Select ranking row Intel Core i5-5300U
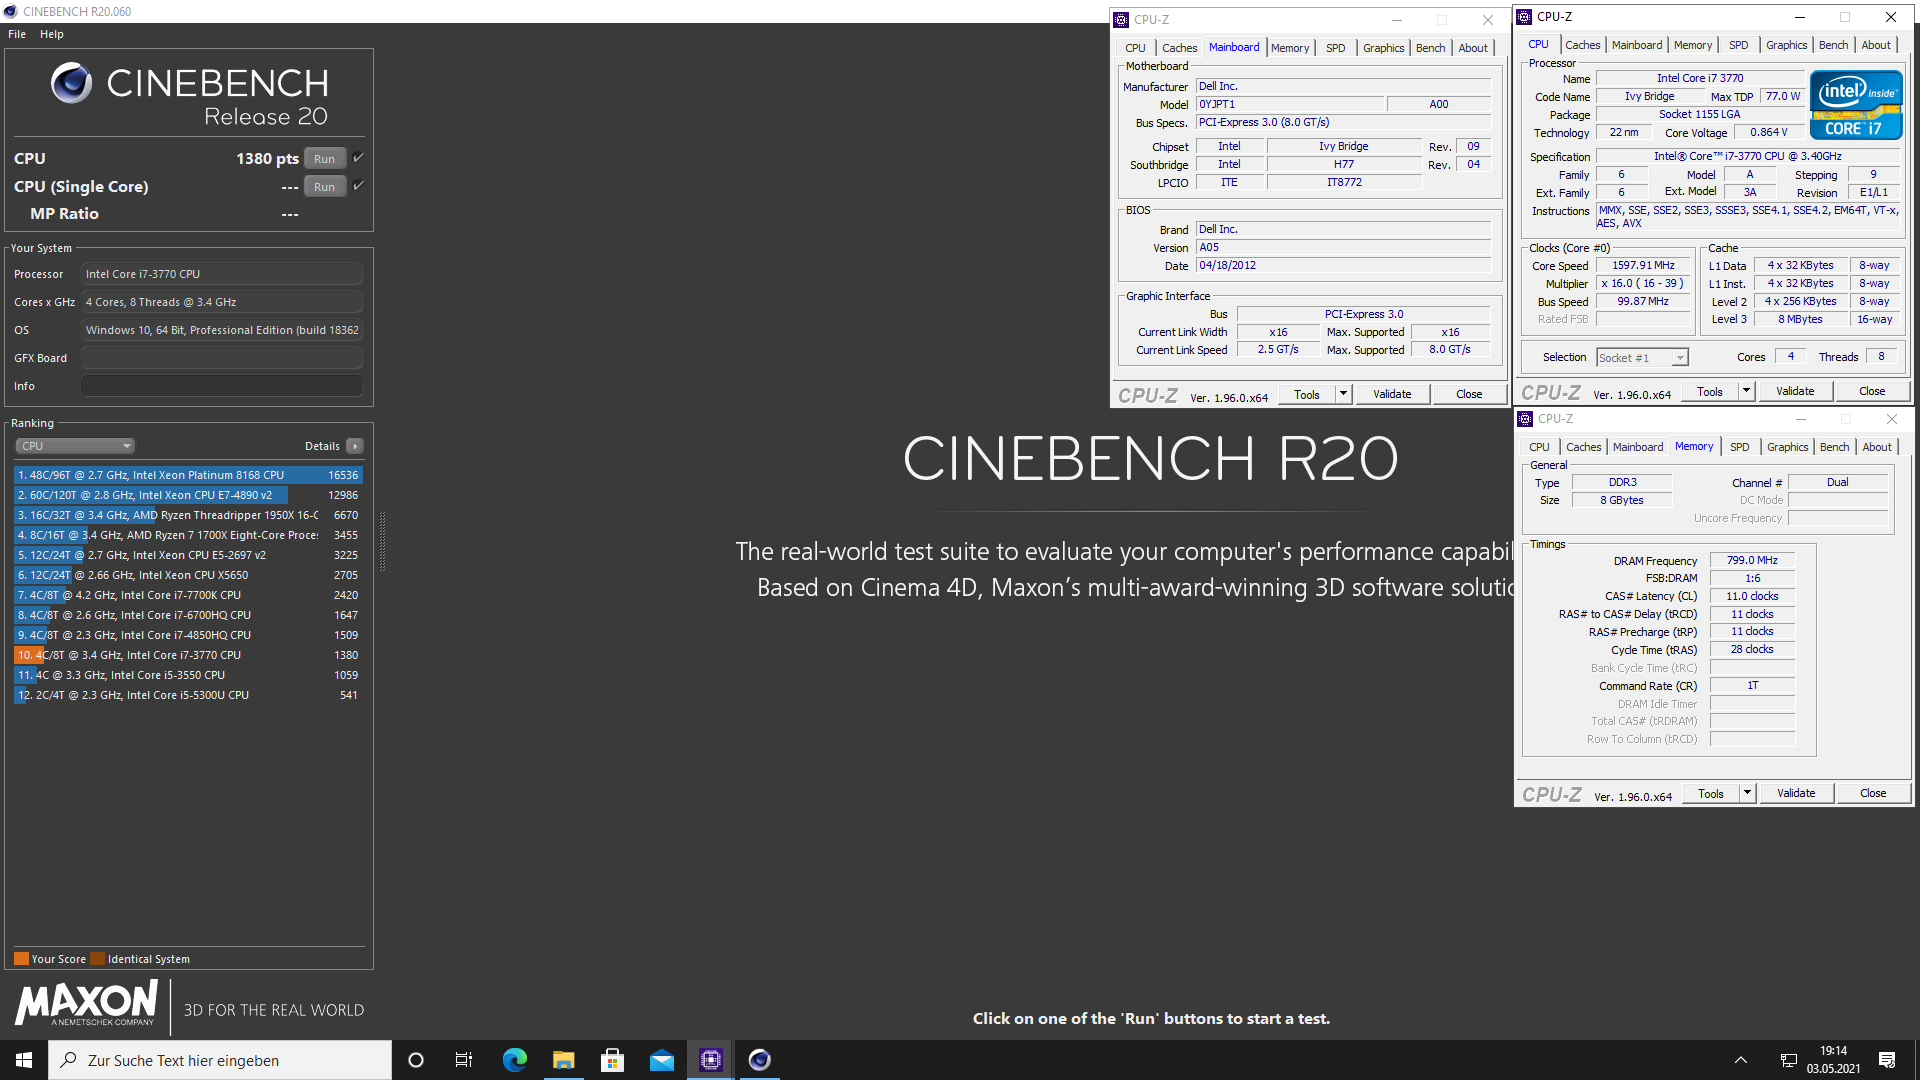 point(188,695)
